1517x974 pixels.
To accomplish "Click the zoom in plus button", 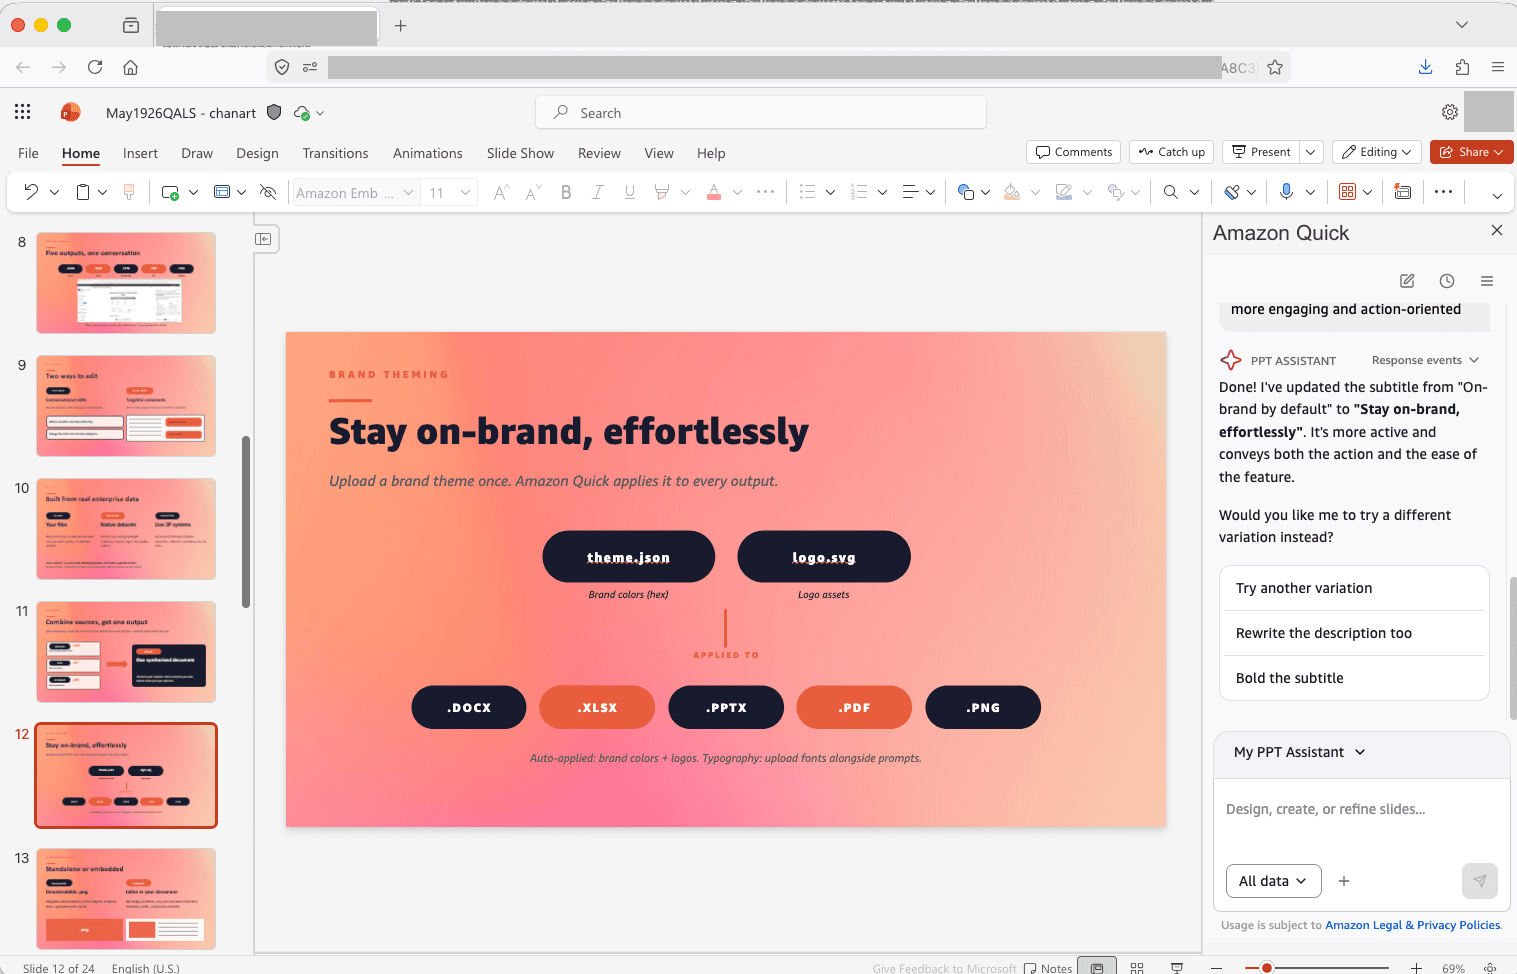I will tap(1416, 968).
